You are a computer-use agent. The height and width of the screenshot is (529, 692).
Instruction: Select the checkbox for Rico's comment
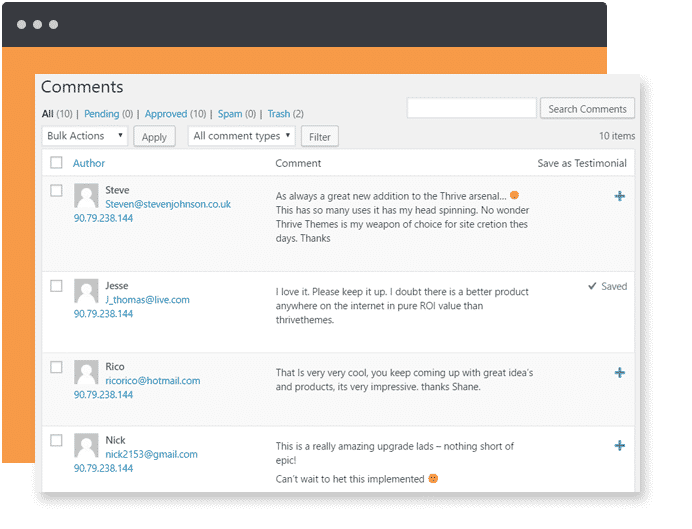point(56,367)
